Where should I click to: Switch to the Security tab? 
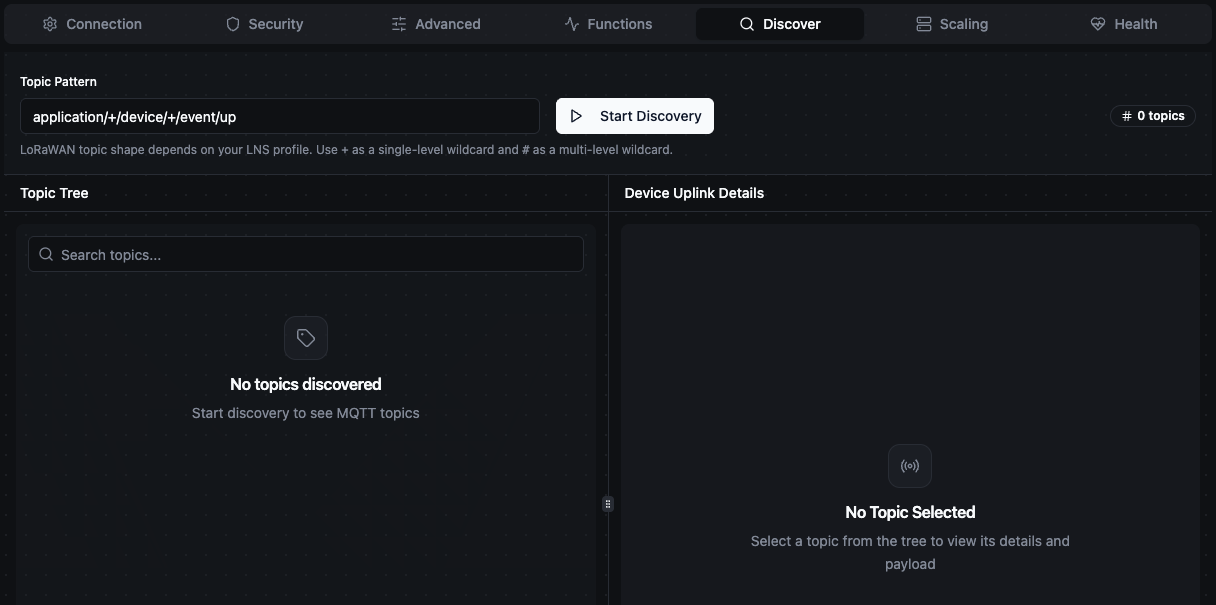click(x=264, y=24)
